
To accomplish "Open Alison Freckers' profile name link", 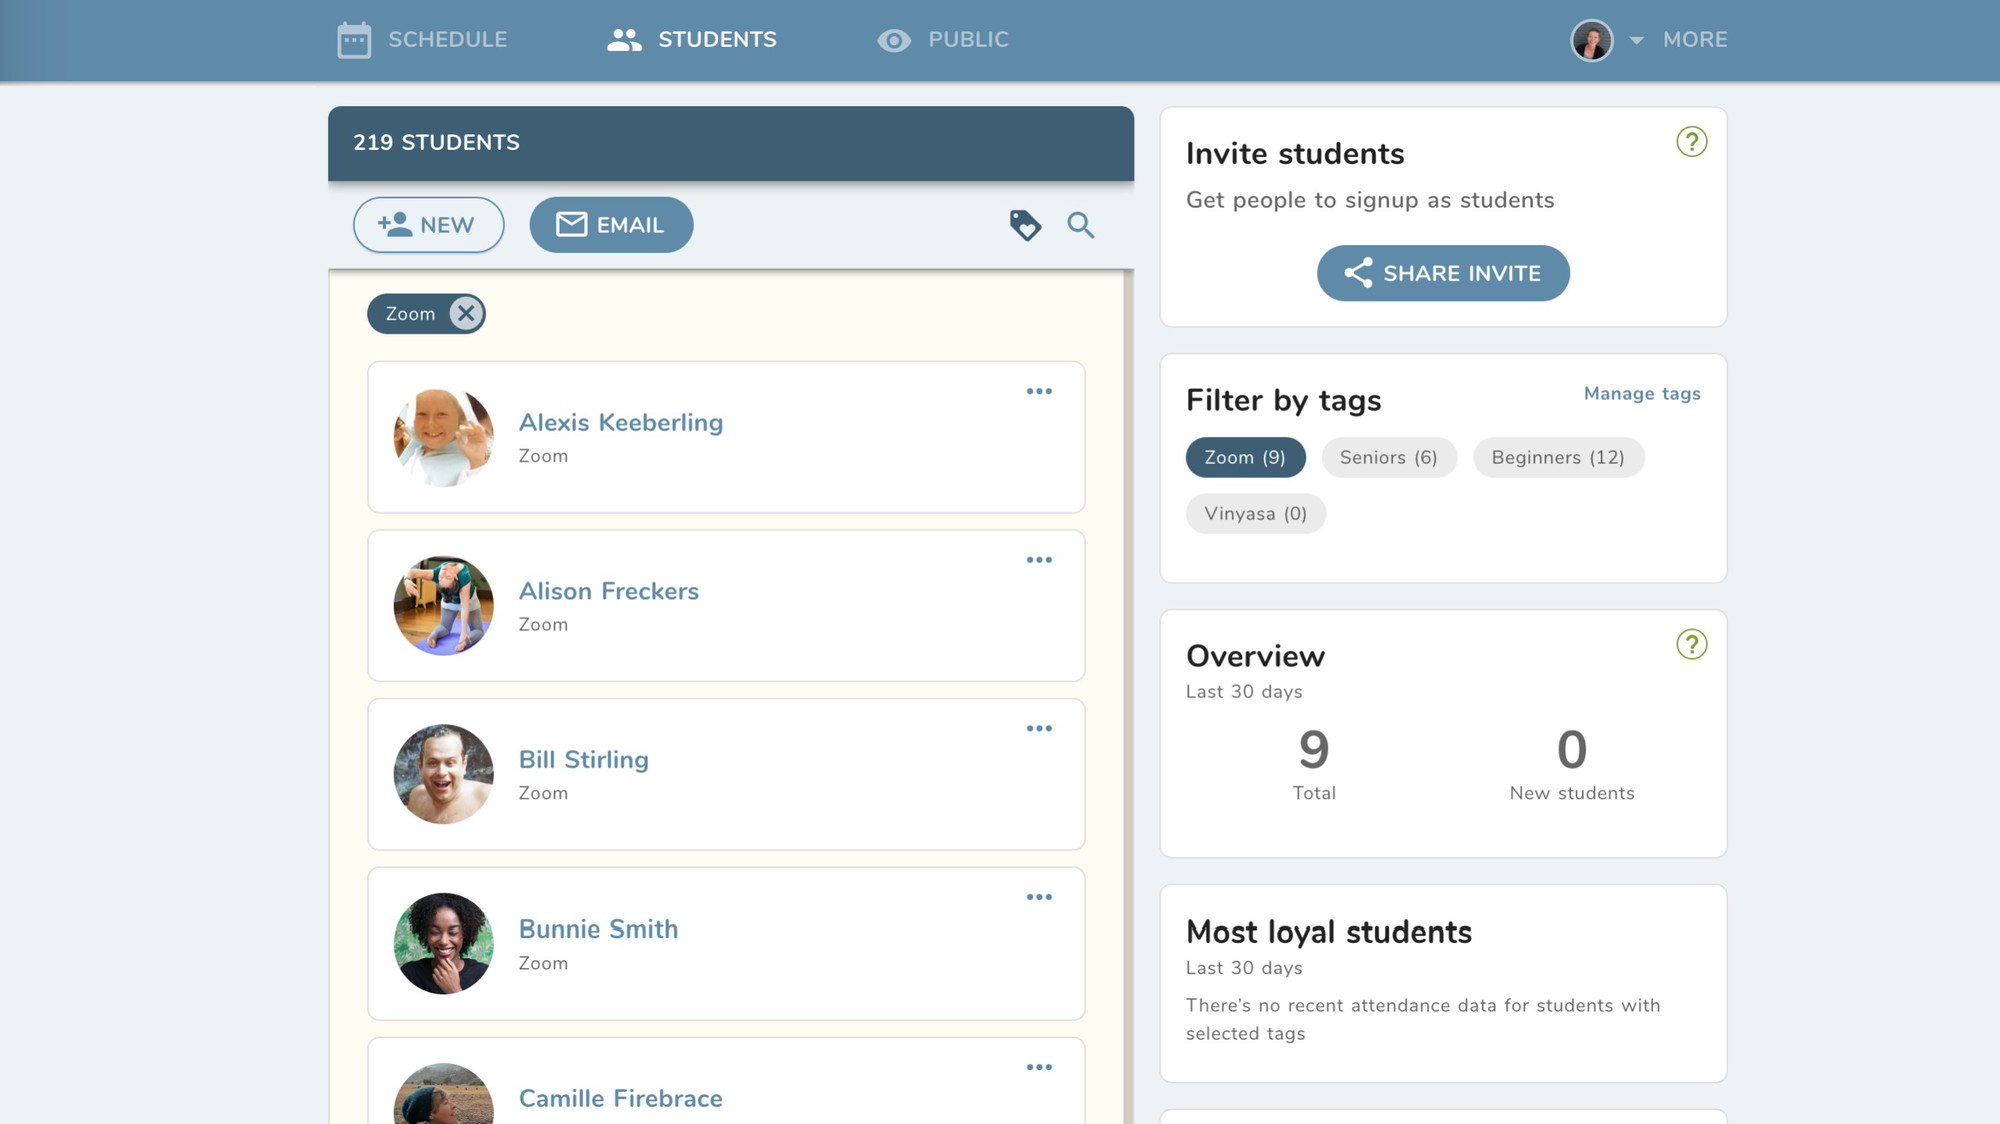I will point(609,592).
